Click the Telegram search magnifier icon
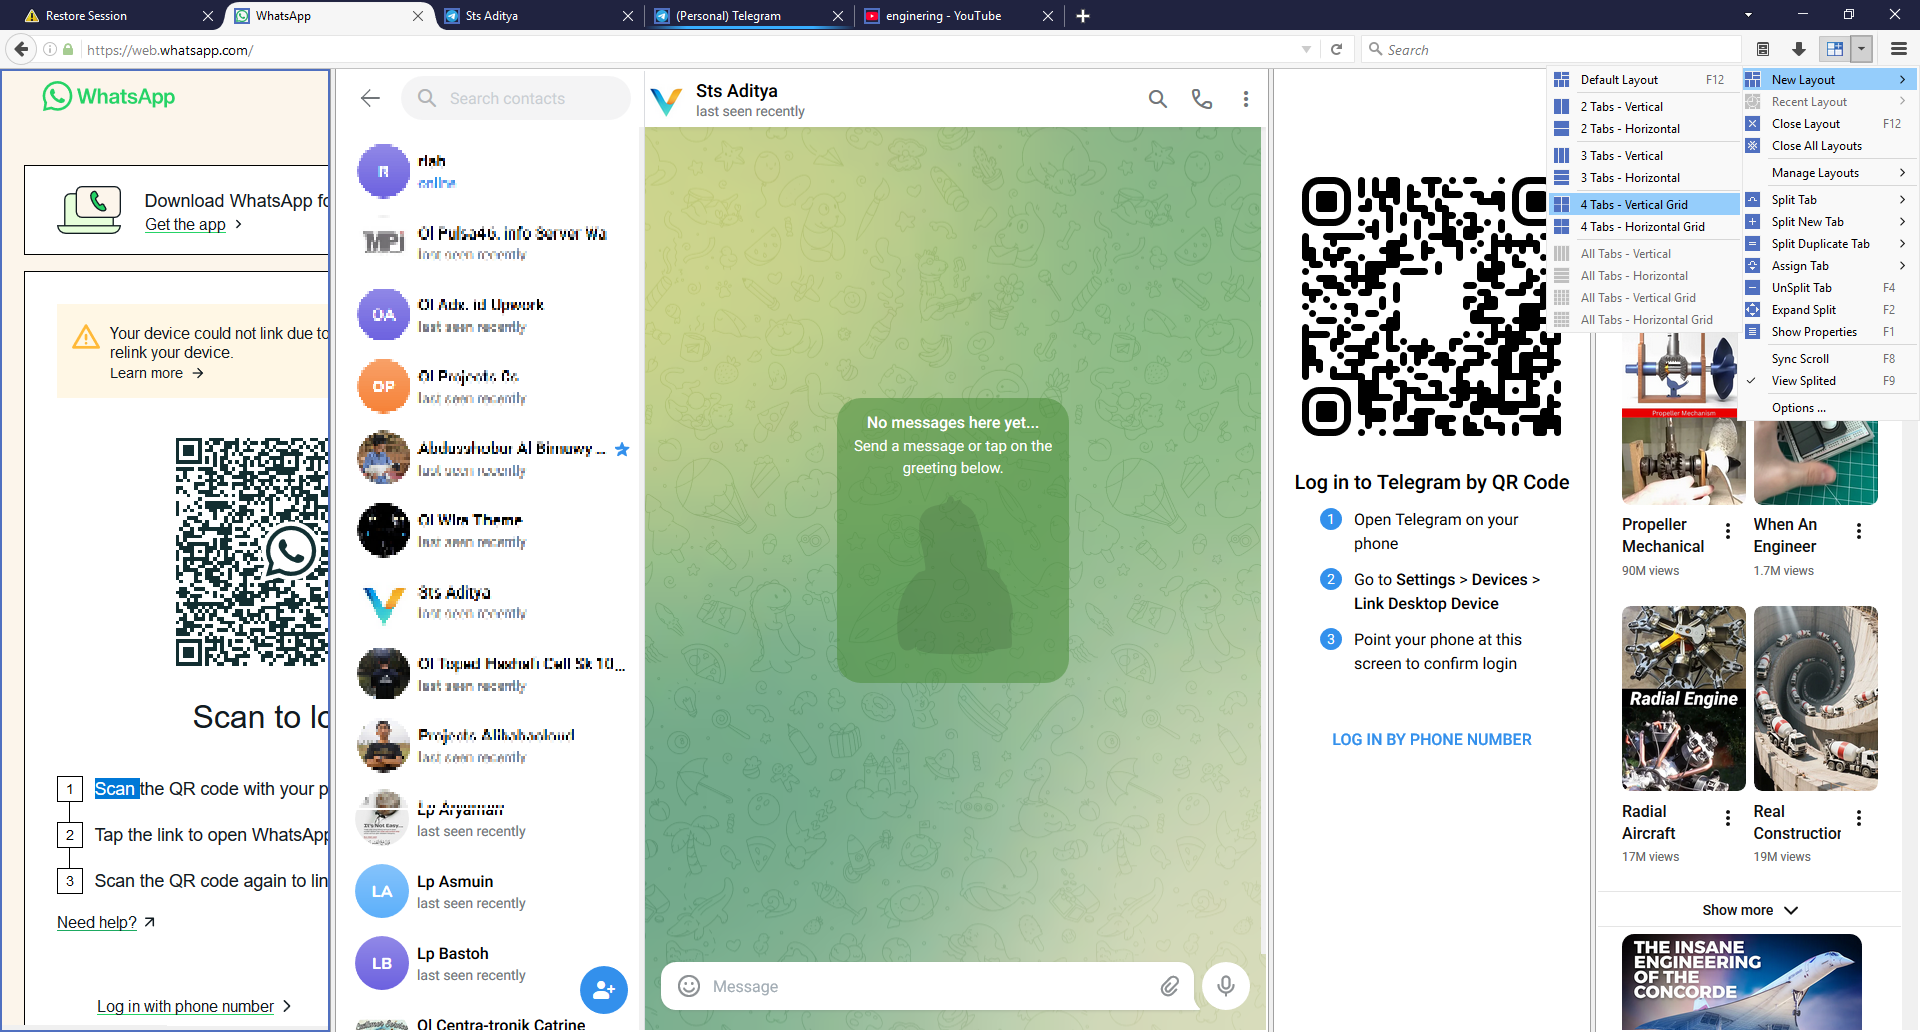Viewport: 1920px width, 1032px height. pyautogui.click(x=1157, y=99)
